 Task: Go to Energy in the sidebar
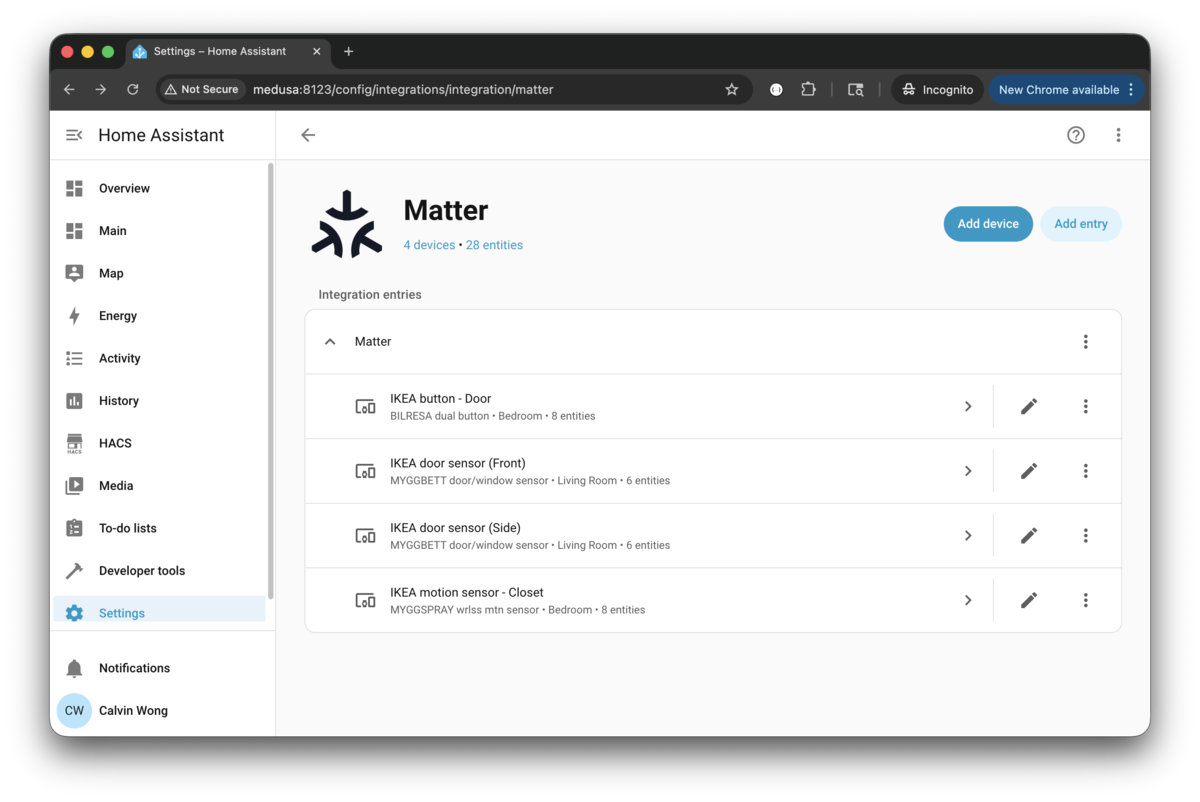[117, 316]
